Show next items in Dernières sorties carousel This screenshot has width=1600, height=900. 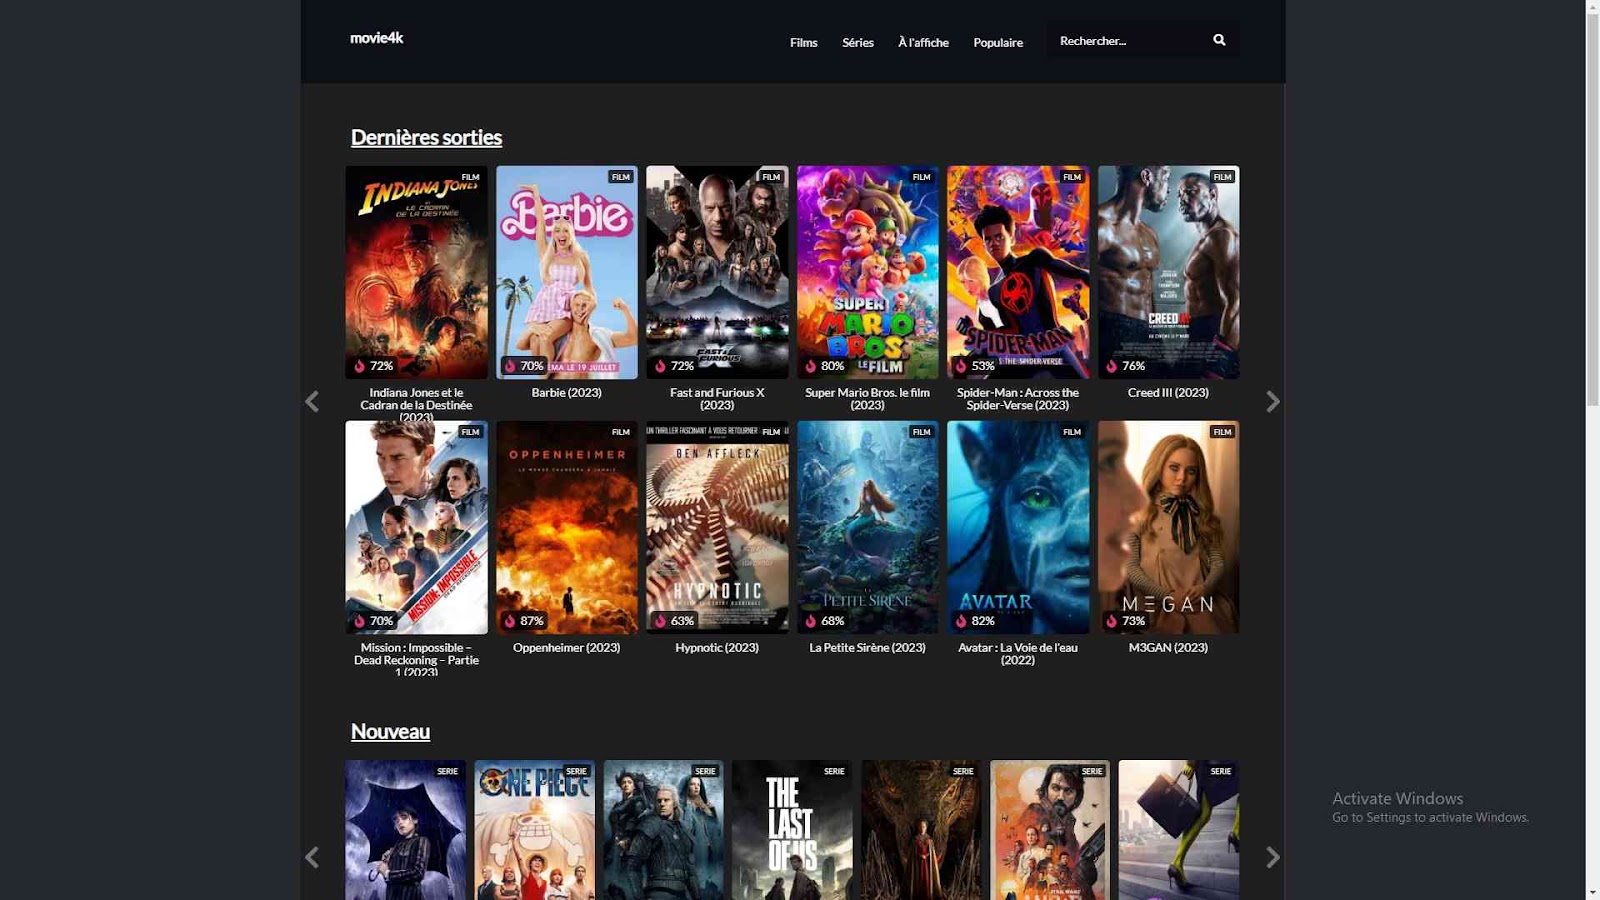click(x=1272, y=402)
